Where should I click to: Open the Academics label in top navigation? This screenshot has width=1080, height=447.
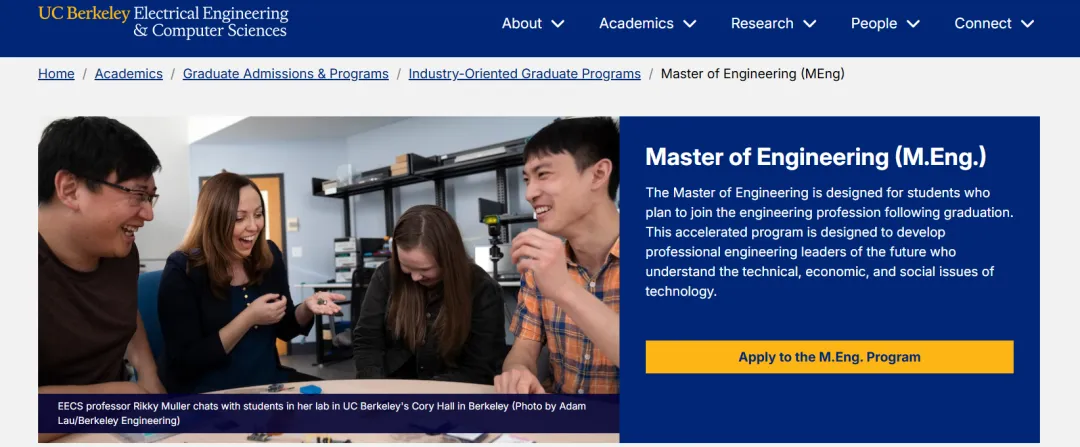coord(636,24)
